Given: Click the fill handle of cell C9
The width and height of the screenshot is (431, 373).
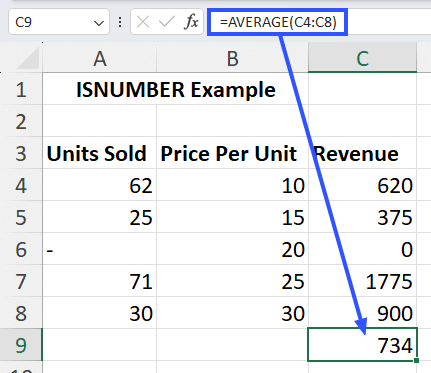Looking at the screenshot, I should tap(416, 360).
